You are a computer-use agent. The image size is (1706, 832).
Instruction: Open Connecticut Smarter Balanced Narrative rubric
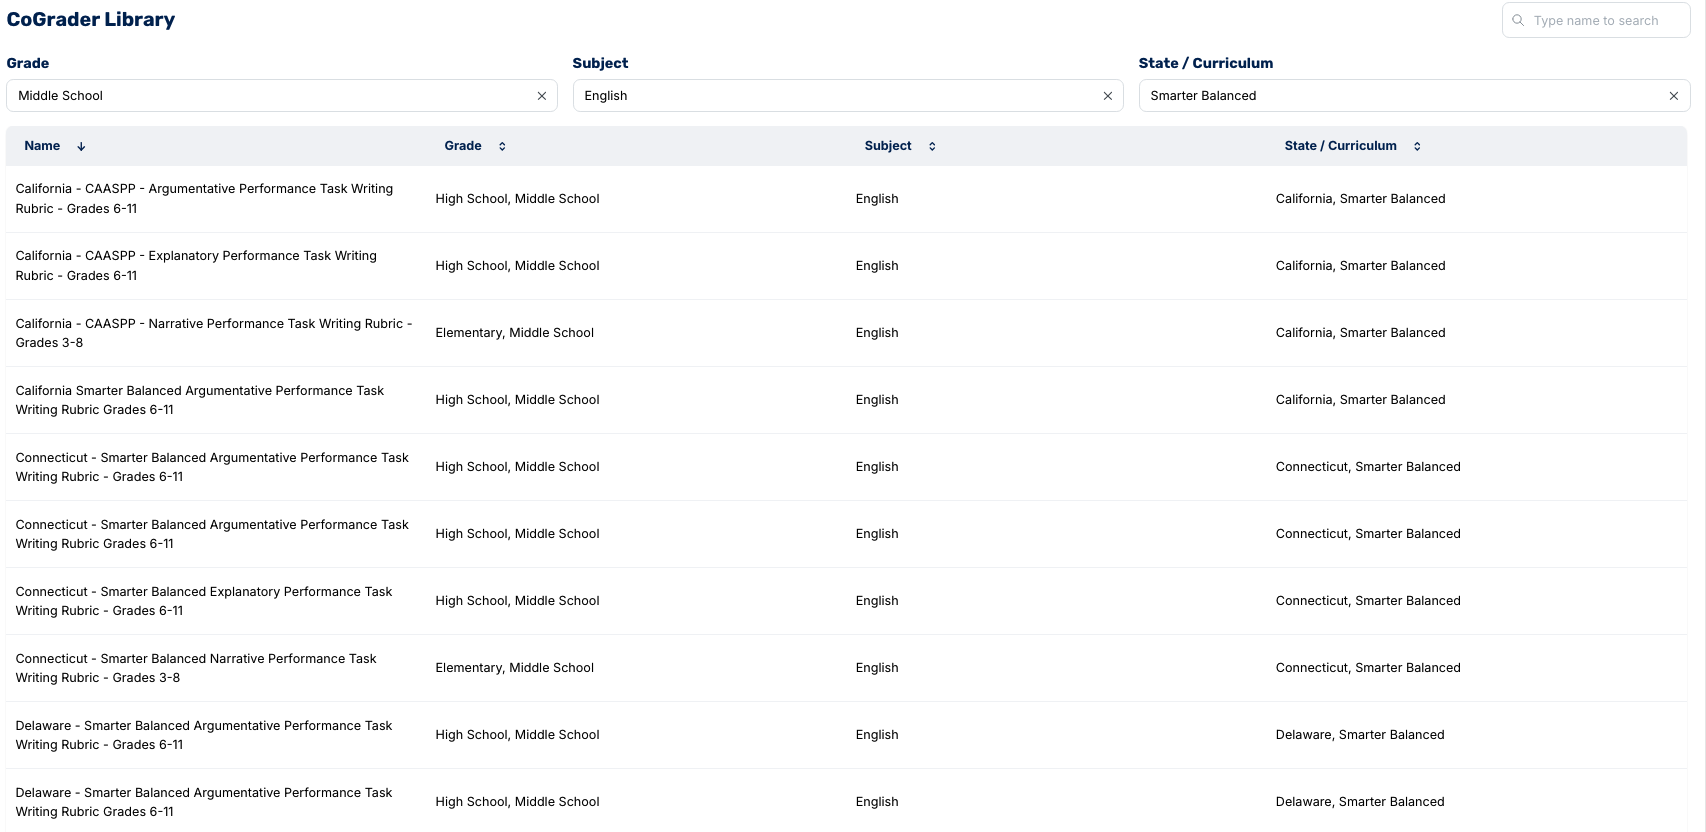coord(196,668)
